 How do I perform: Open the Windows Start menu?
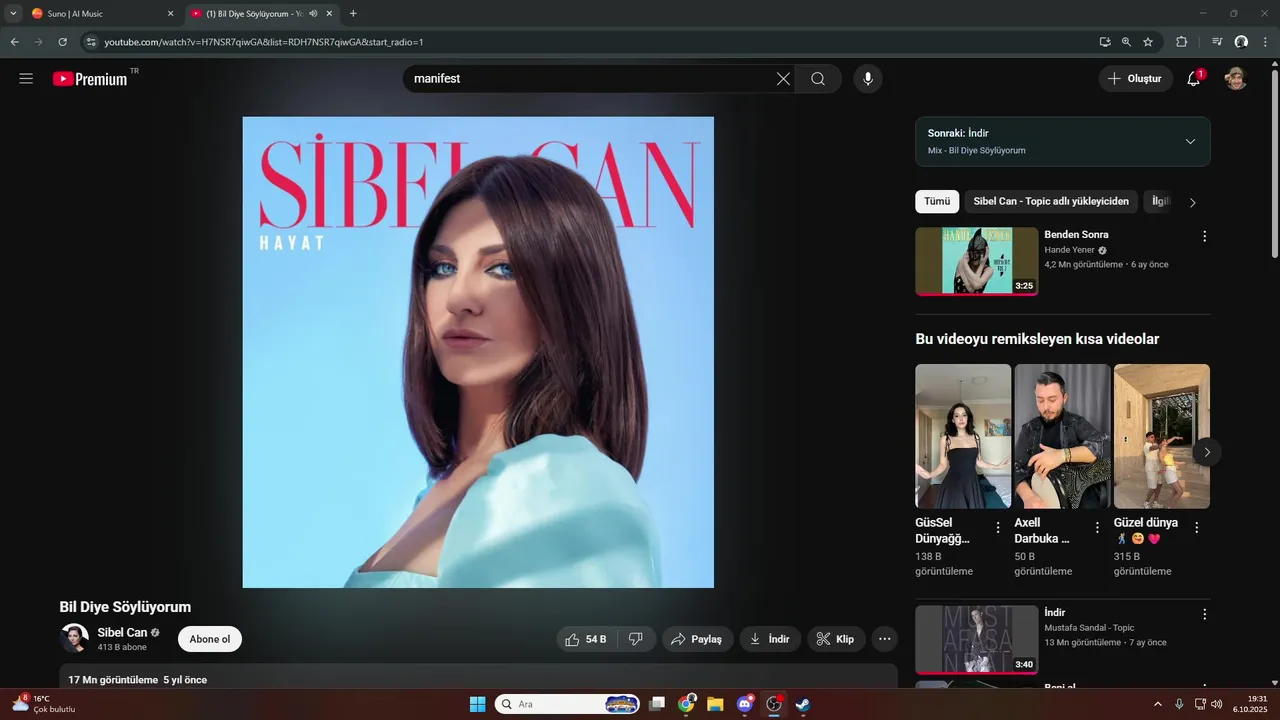coord(477,704)
